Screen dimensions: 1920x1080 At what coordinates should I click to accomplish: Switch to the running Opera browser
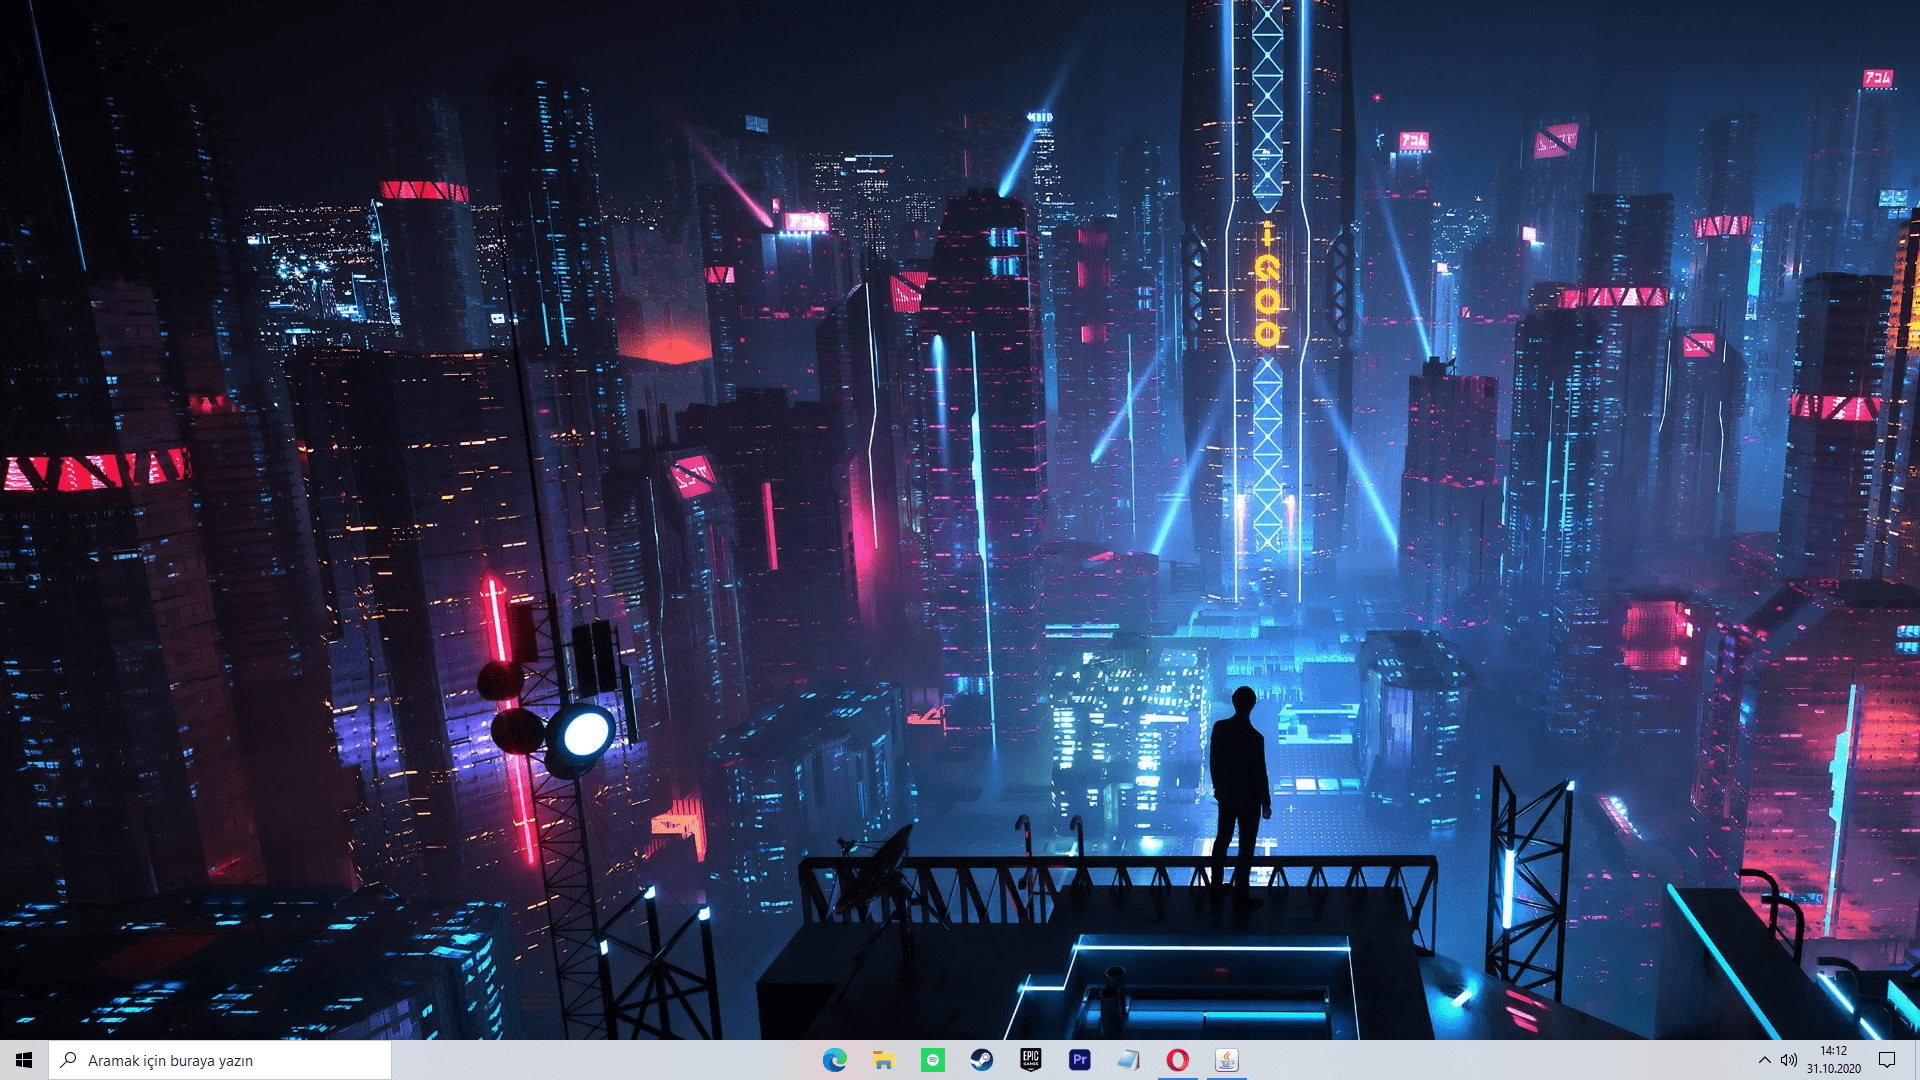[x=1177, y=1060]
